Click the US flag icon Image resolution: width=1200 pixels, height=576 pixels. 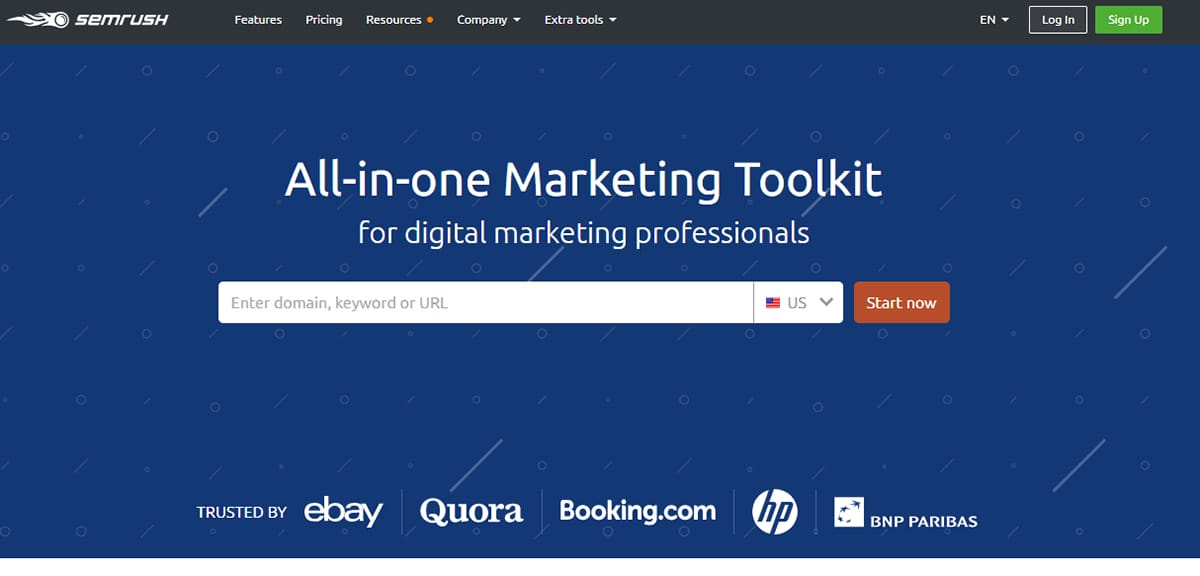773,303
